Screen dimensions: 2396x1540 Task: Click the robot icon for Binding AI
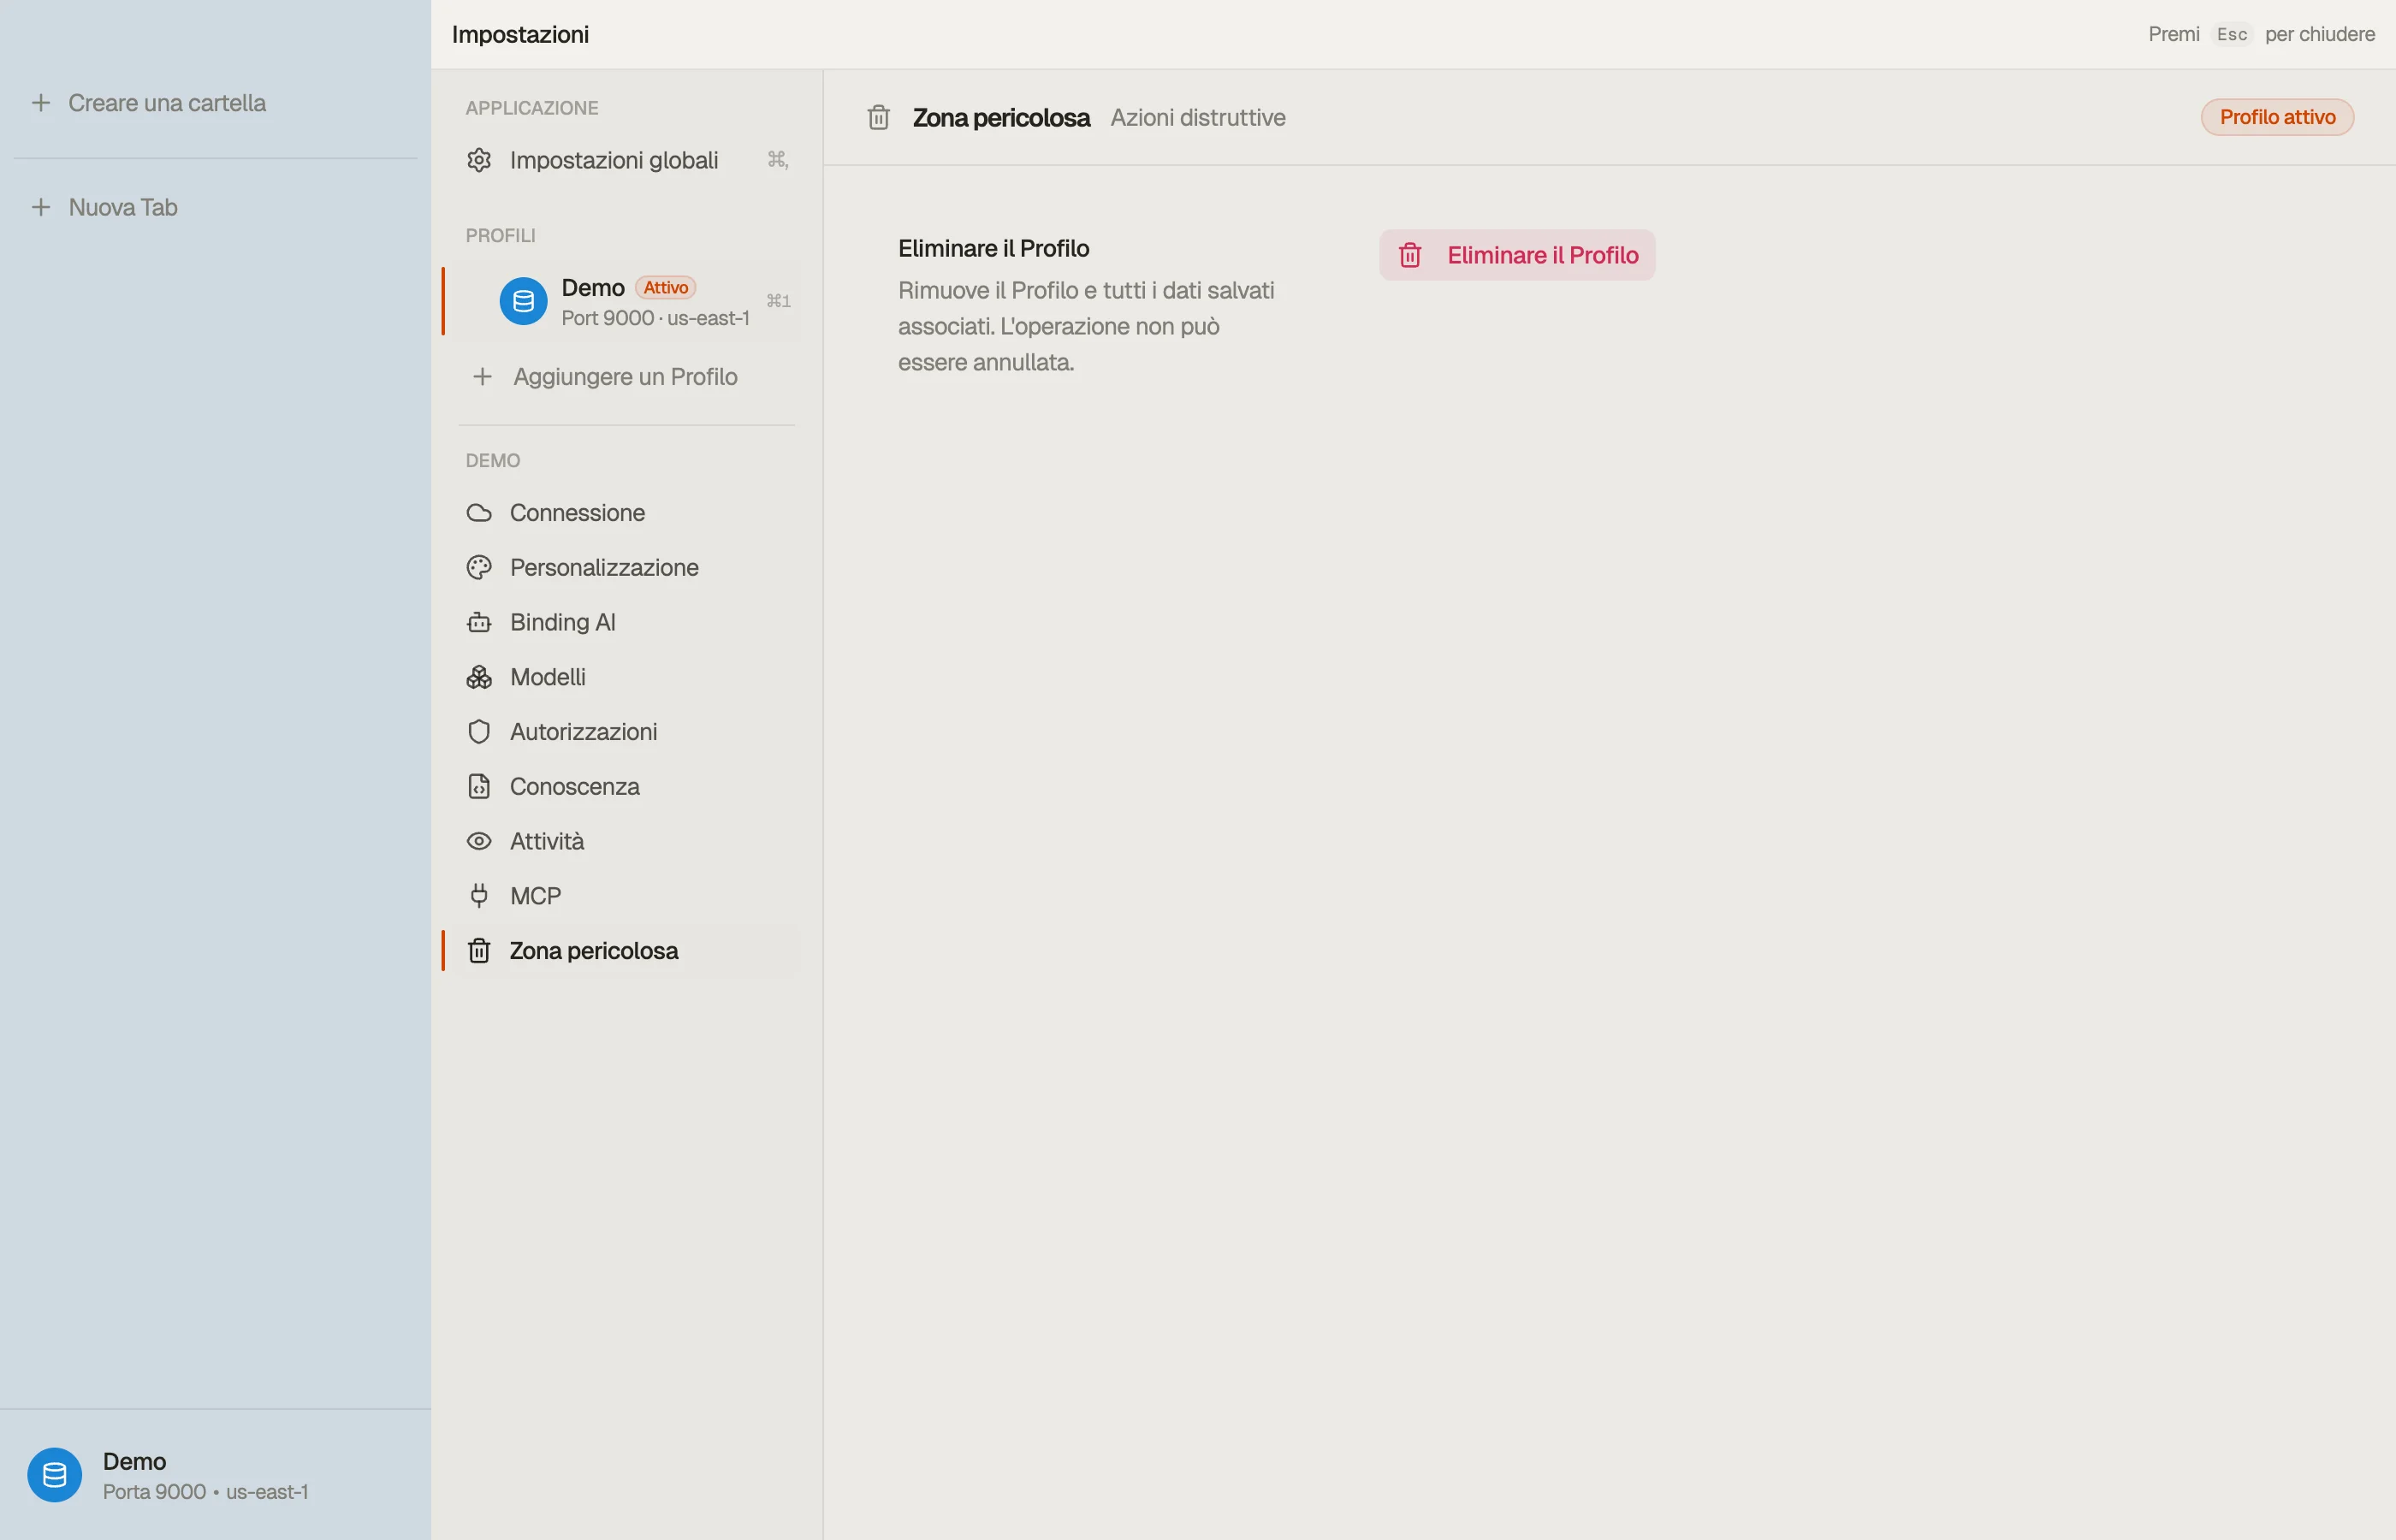coord(479,622)
